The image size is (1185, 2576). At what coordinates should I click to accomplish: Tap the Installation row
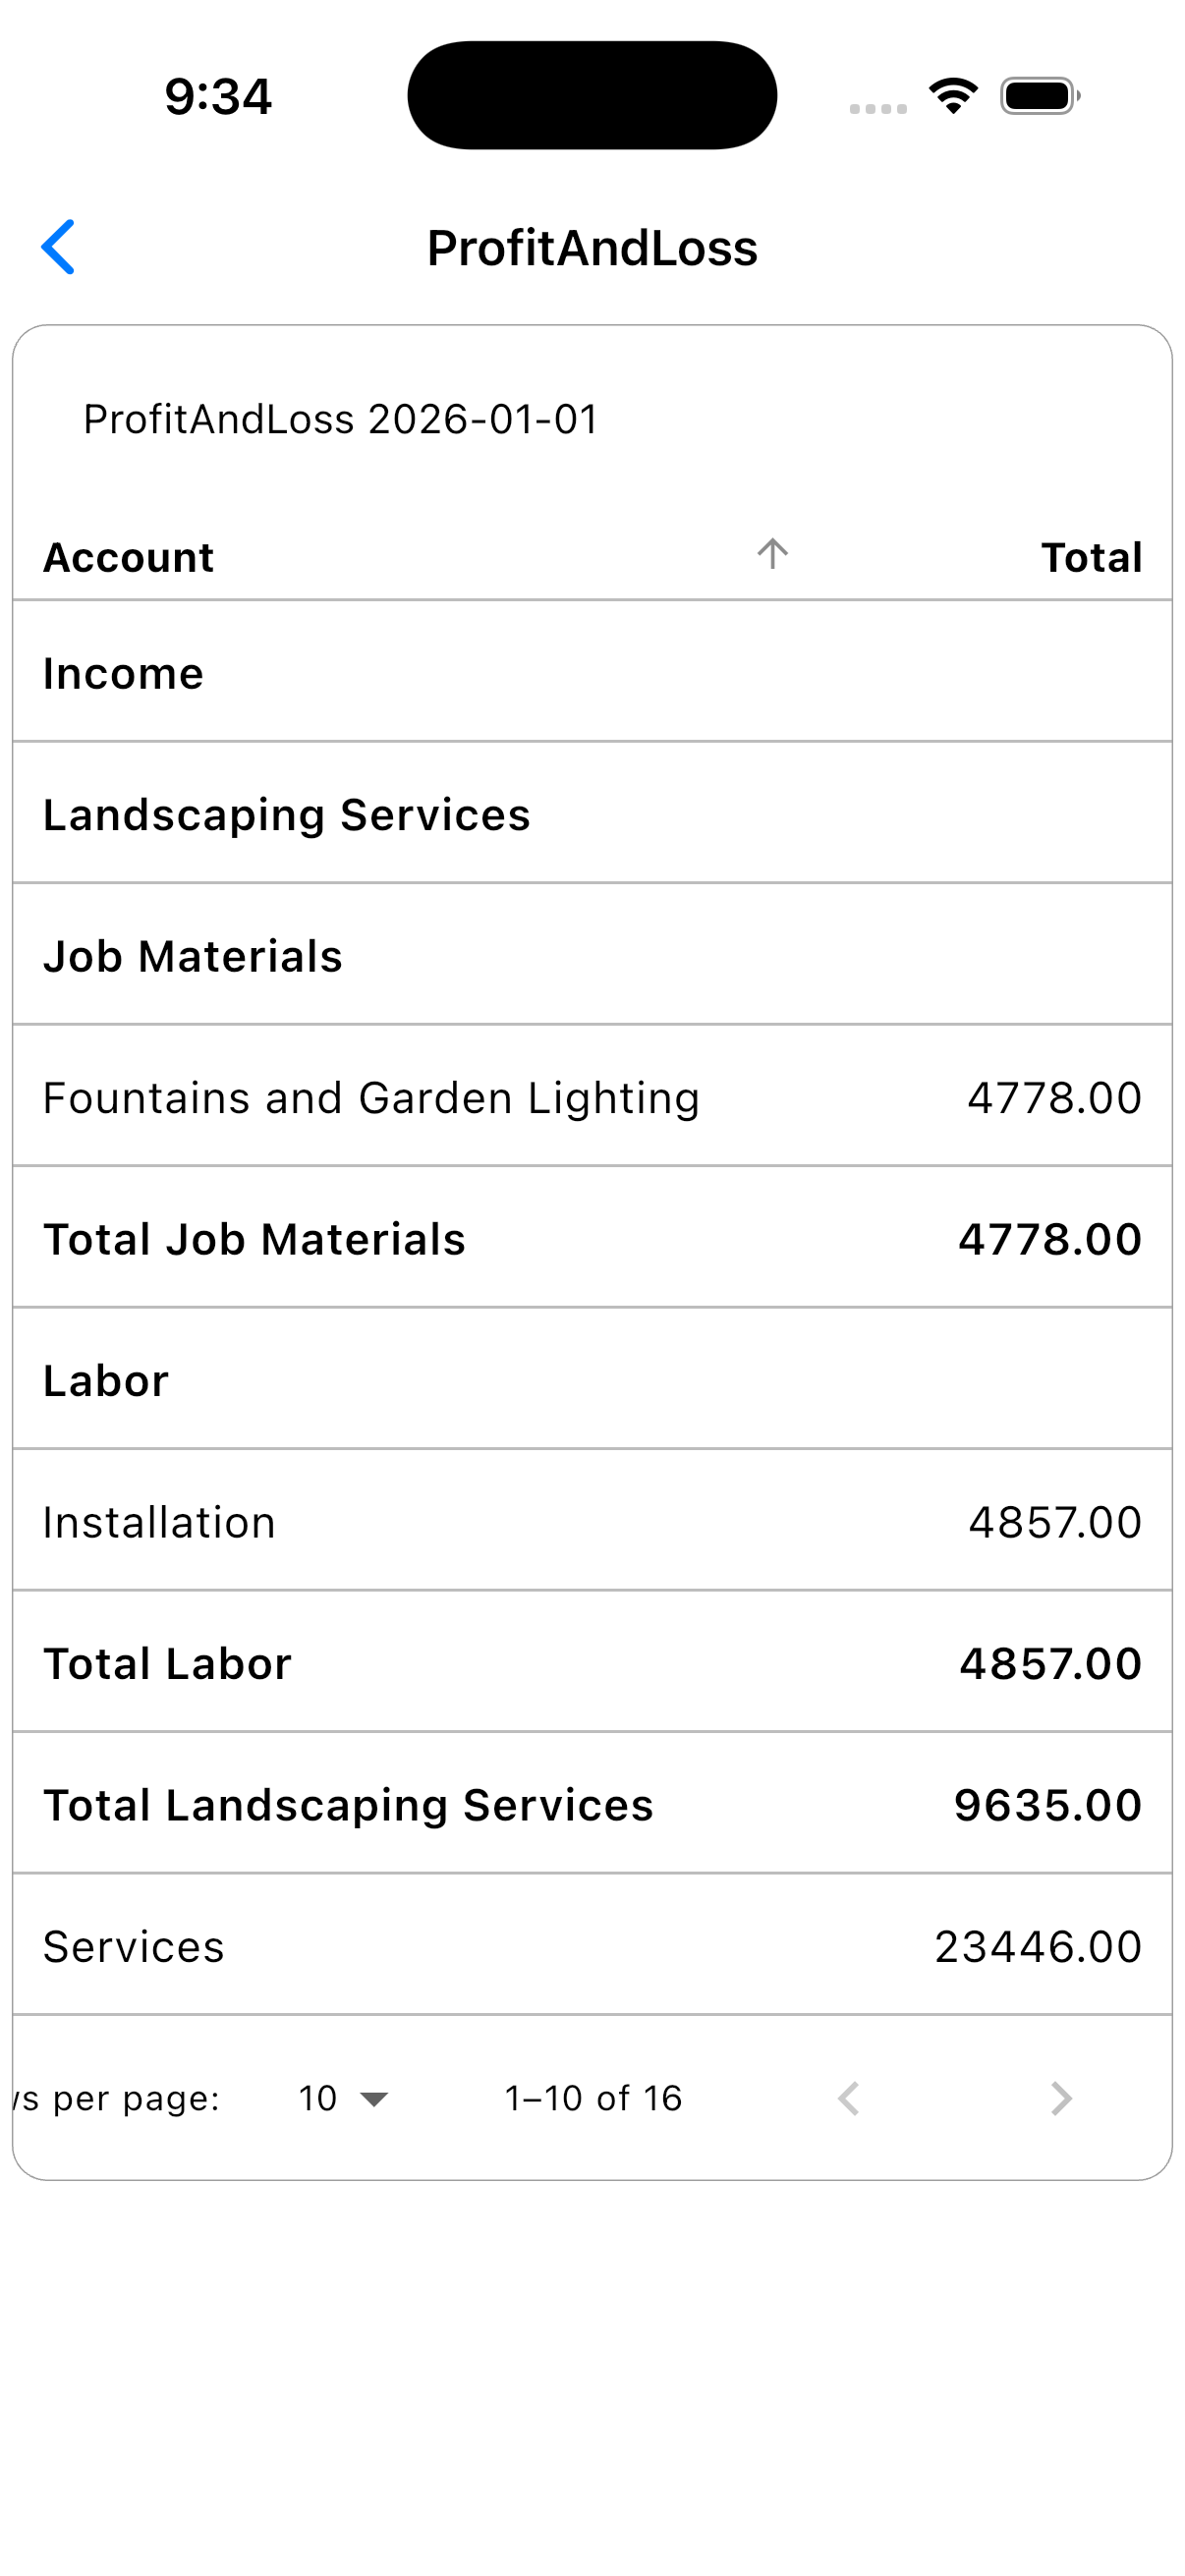click(592, 1521)
